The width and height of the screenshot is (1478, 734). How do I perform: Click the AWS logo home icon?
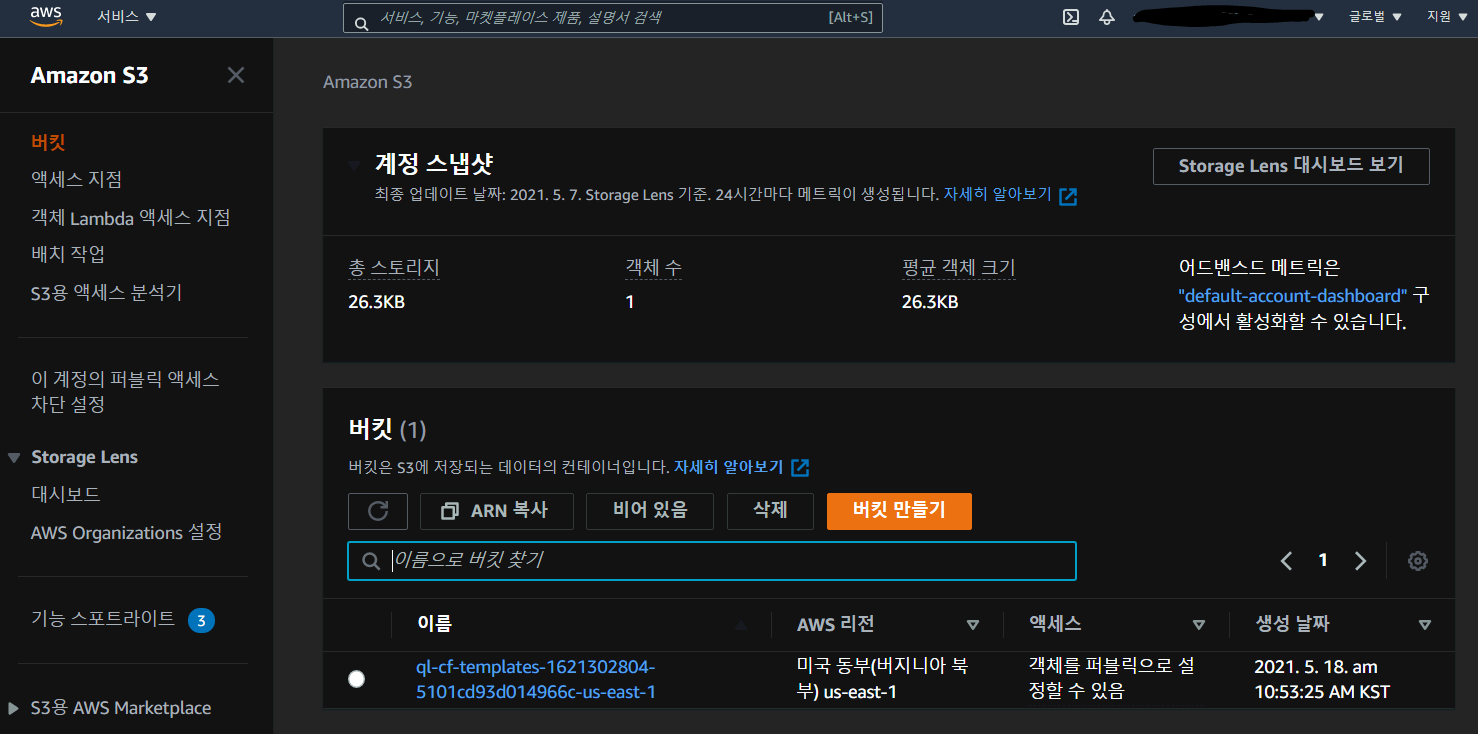(47, 16)
